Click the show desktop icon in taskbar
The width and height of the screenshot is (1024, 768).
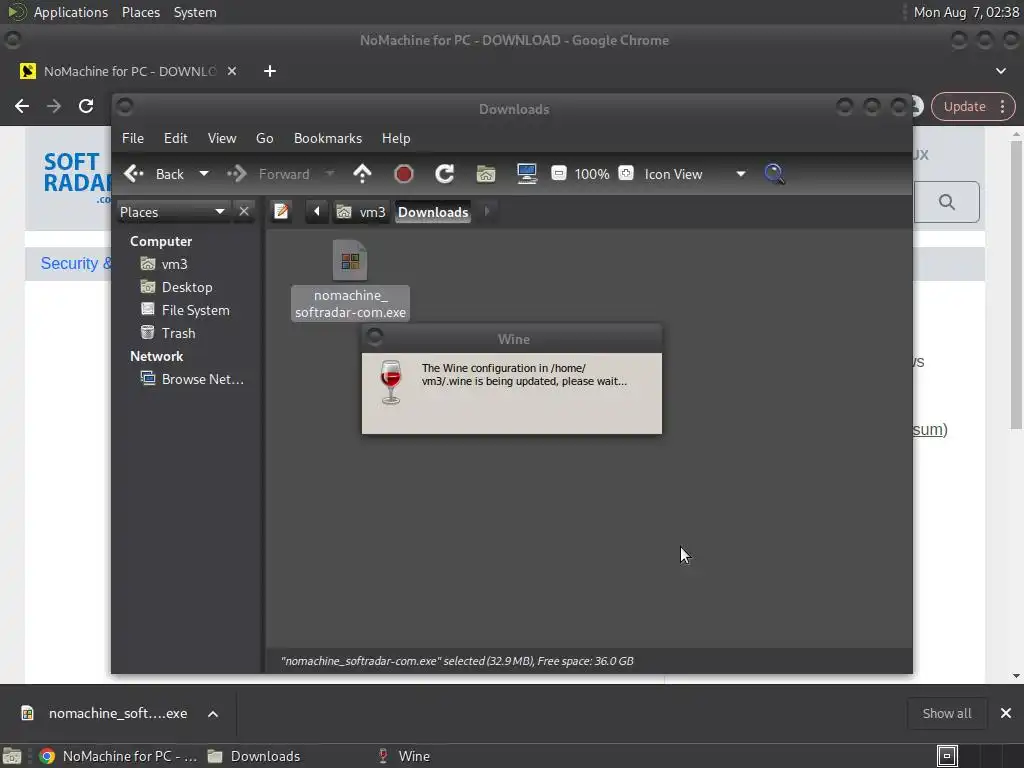(x=12, y=756)
